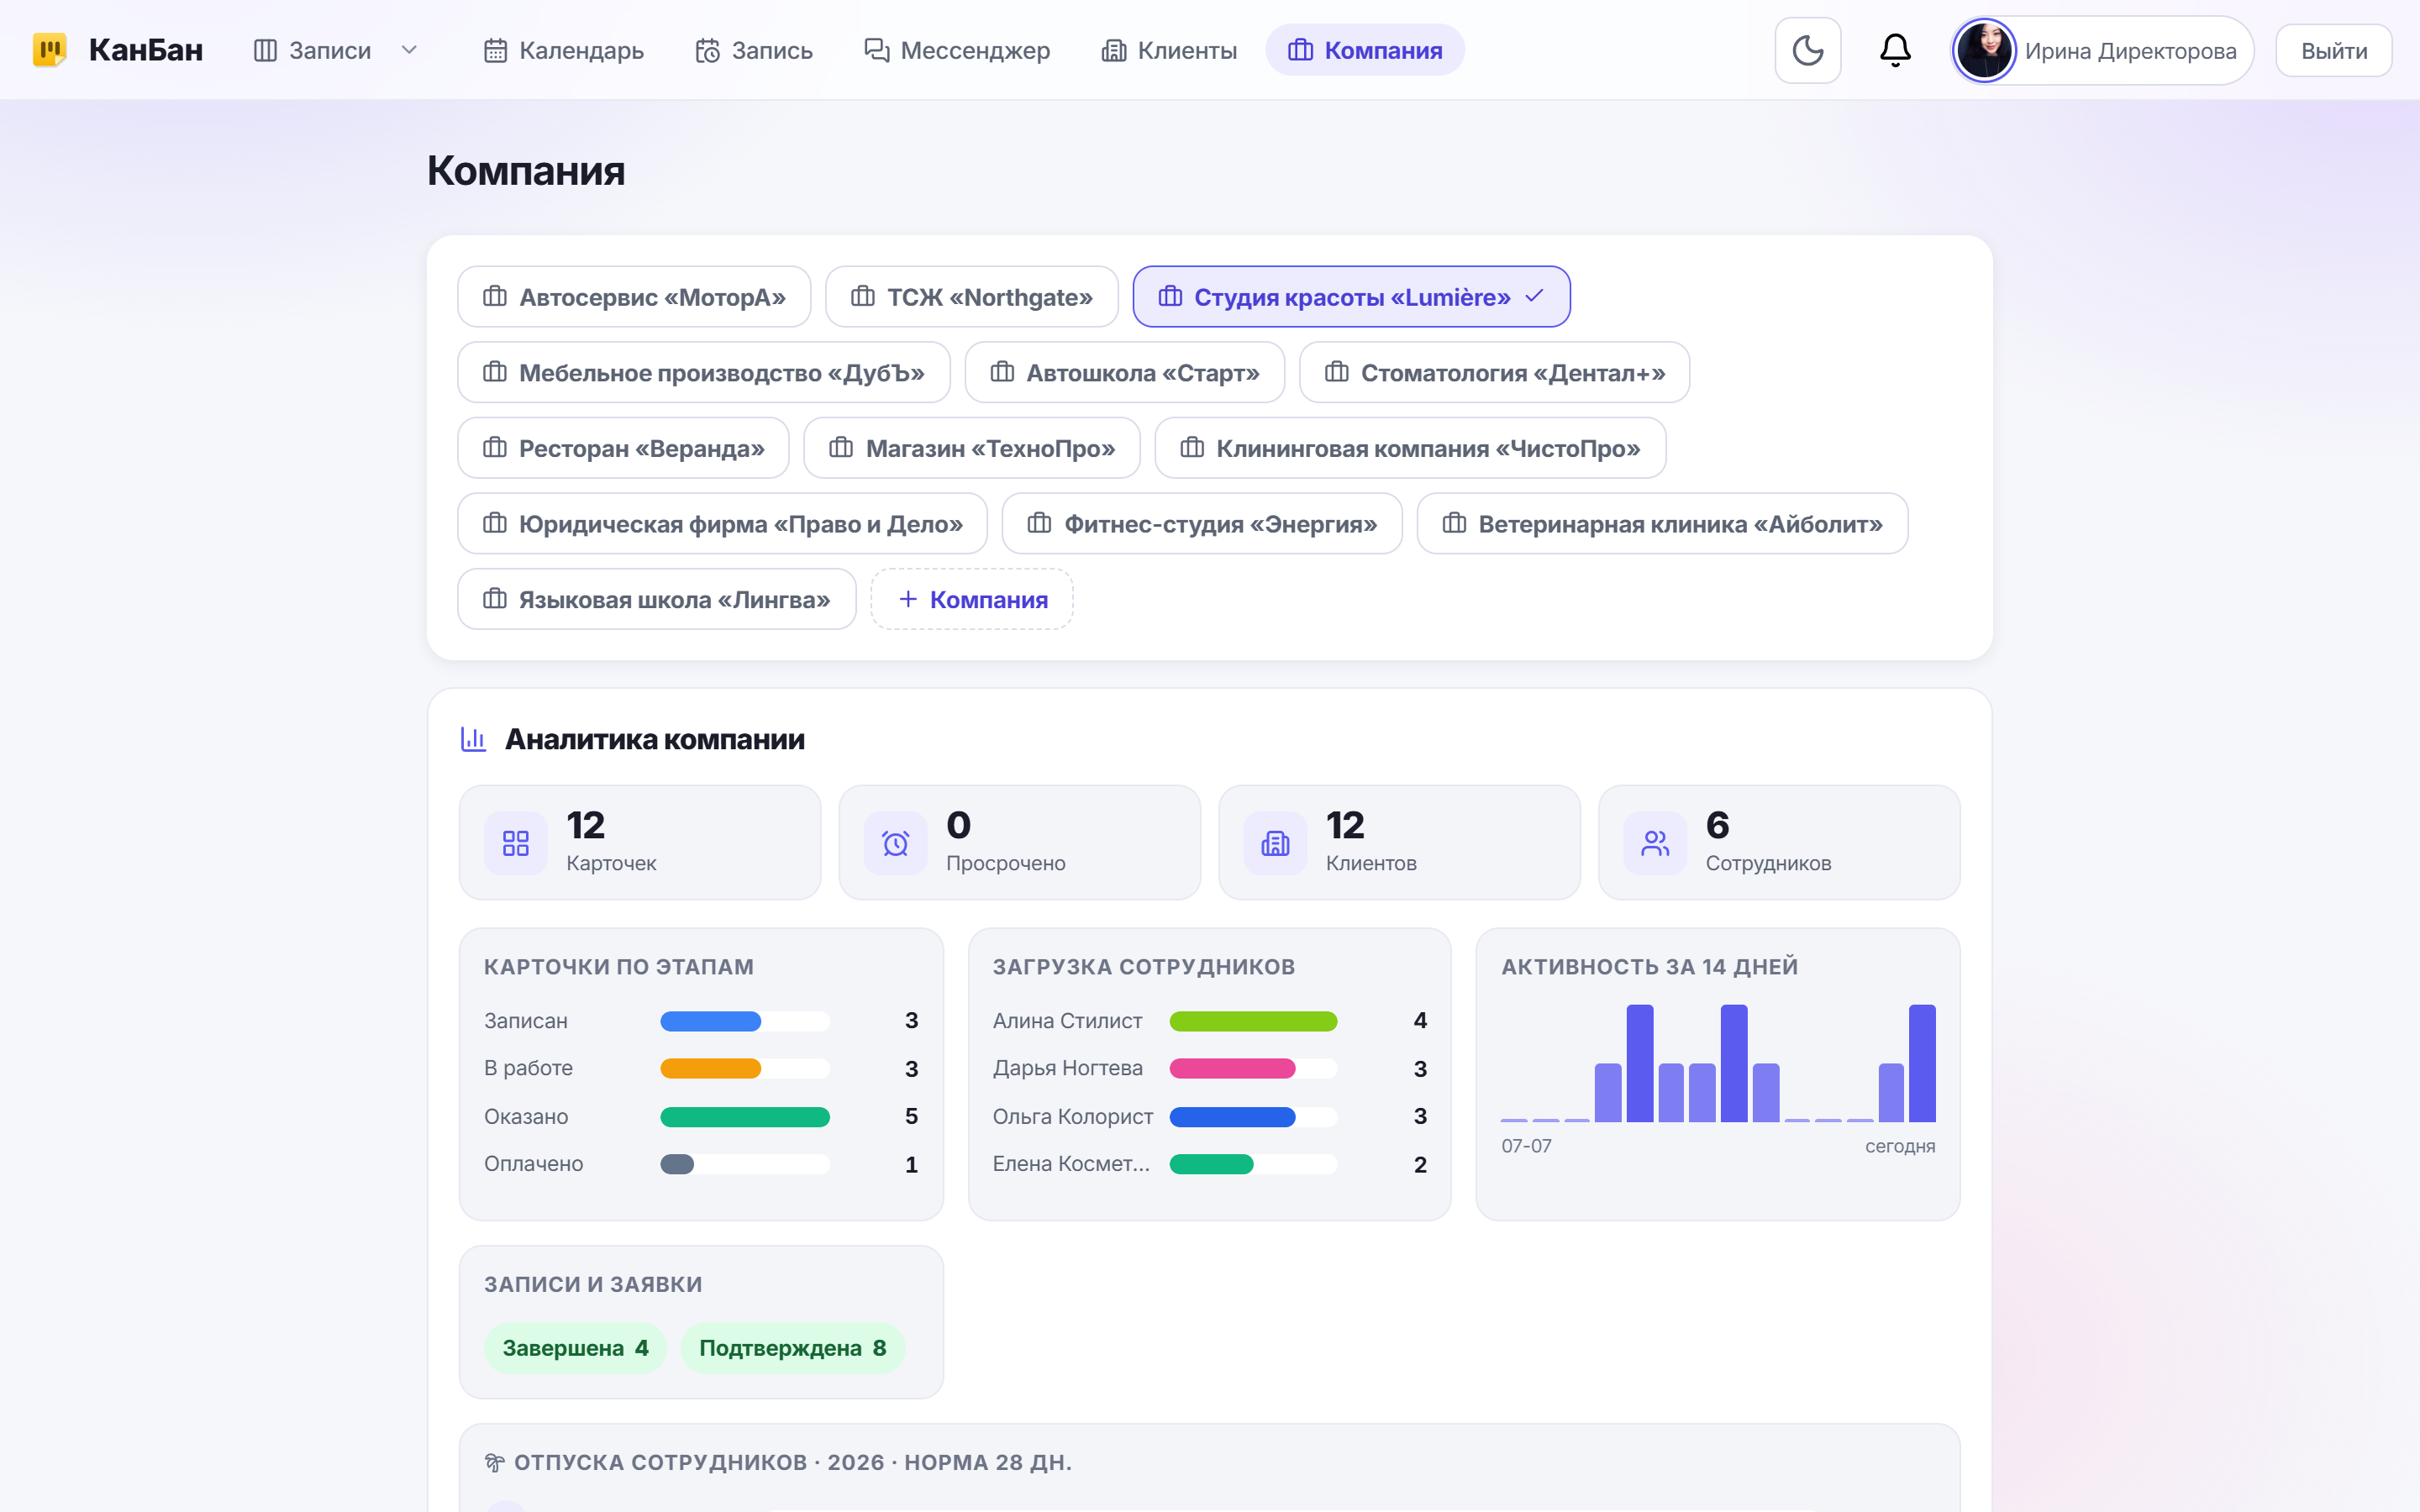Click the briefcase icon of Языковая школа «Лингва»
Screen dimensions: 2420x1512
pyautogui.click(x=494, y=599)
